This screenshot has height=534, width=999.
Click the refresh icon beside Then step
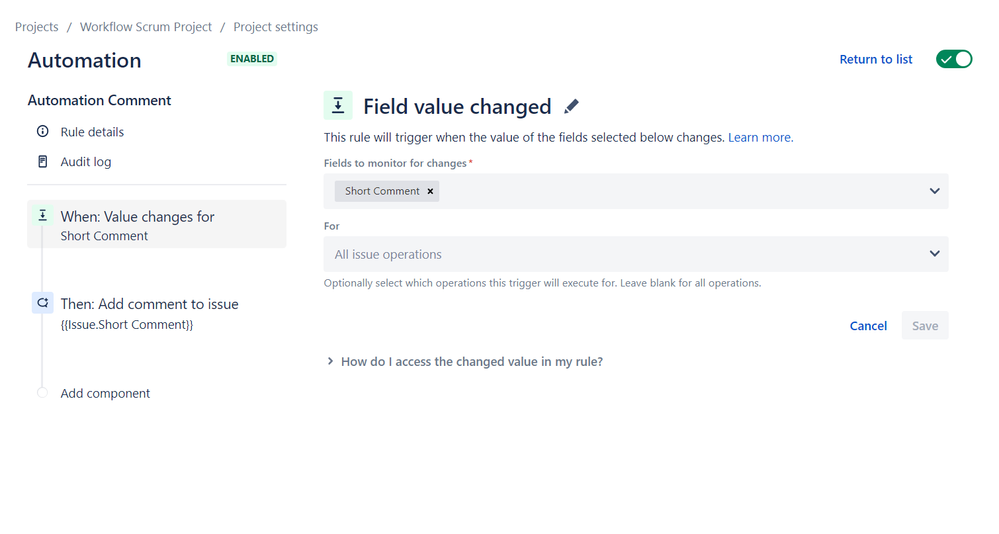(x=42, y=303)
